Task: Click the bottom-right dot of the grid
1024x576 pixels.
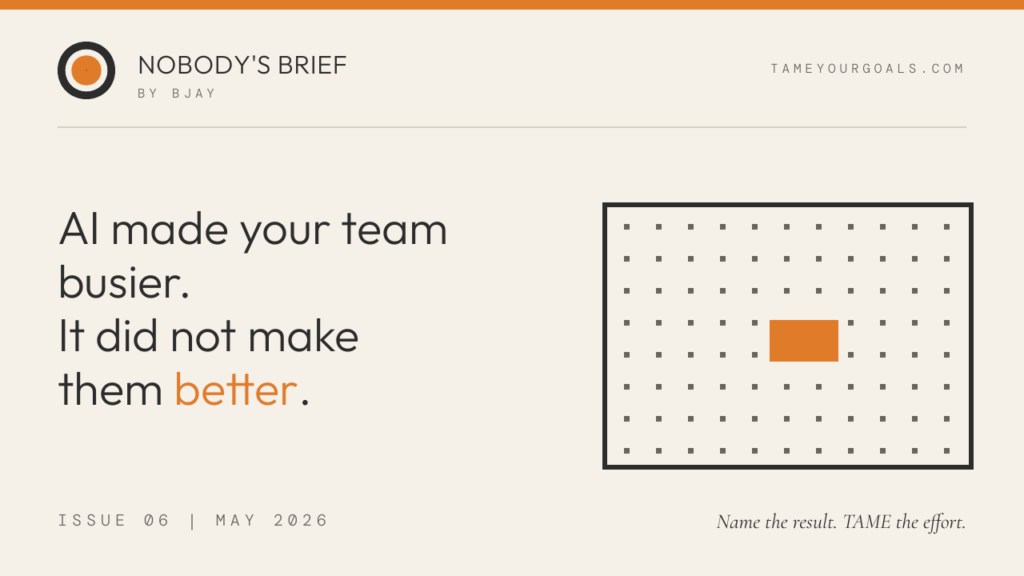Action: pos(947,451)
